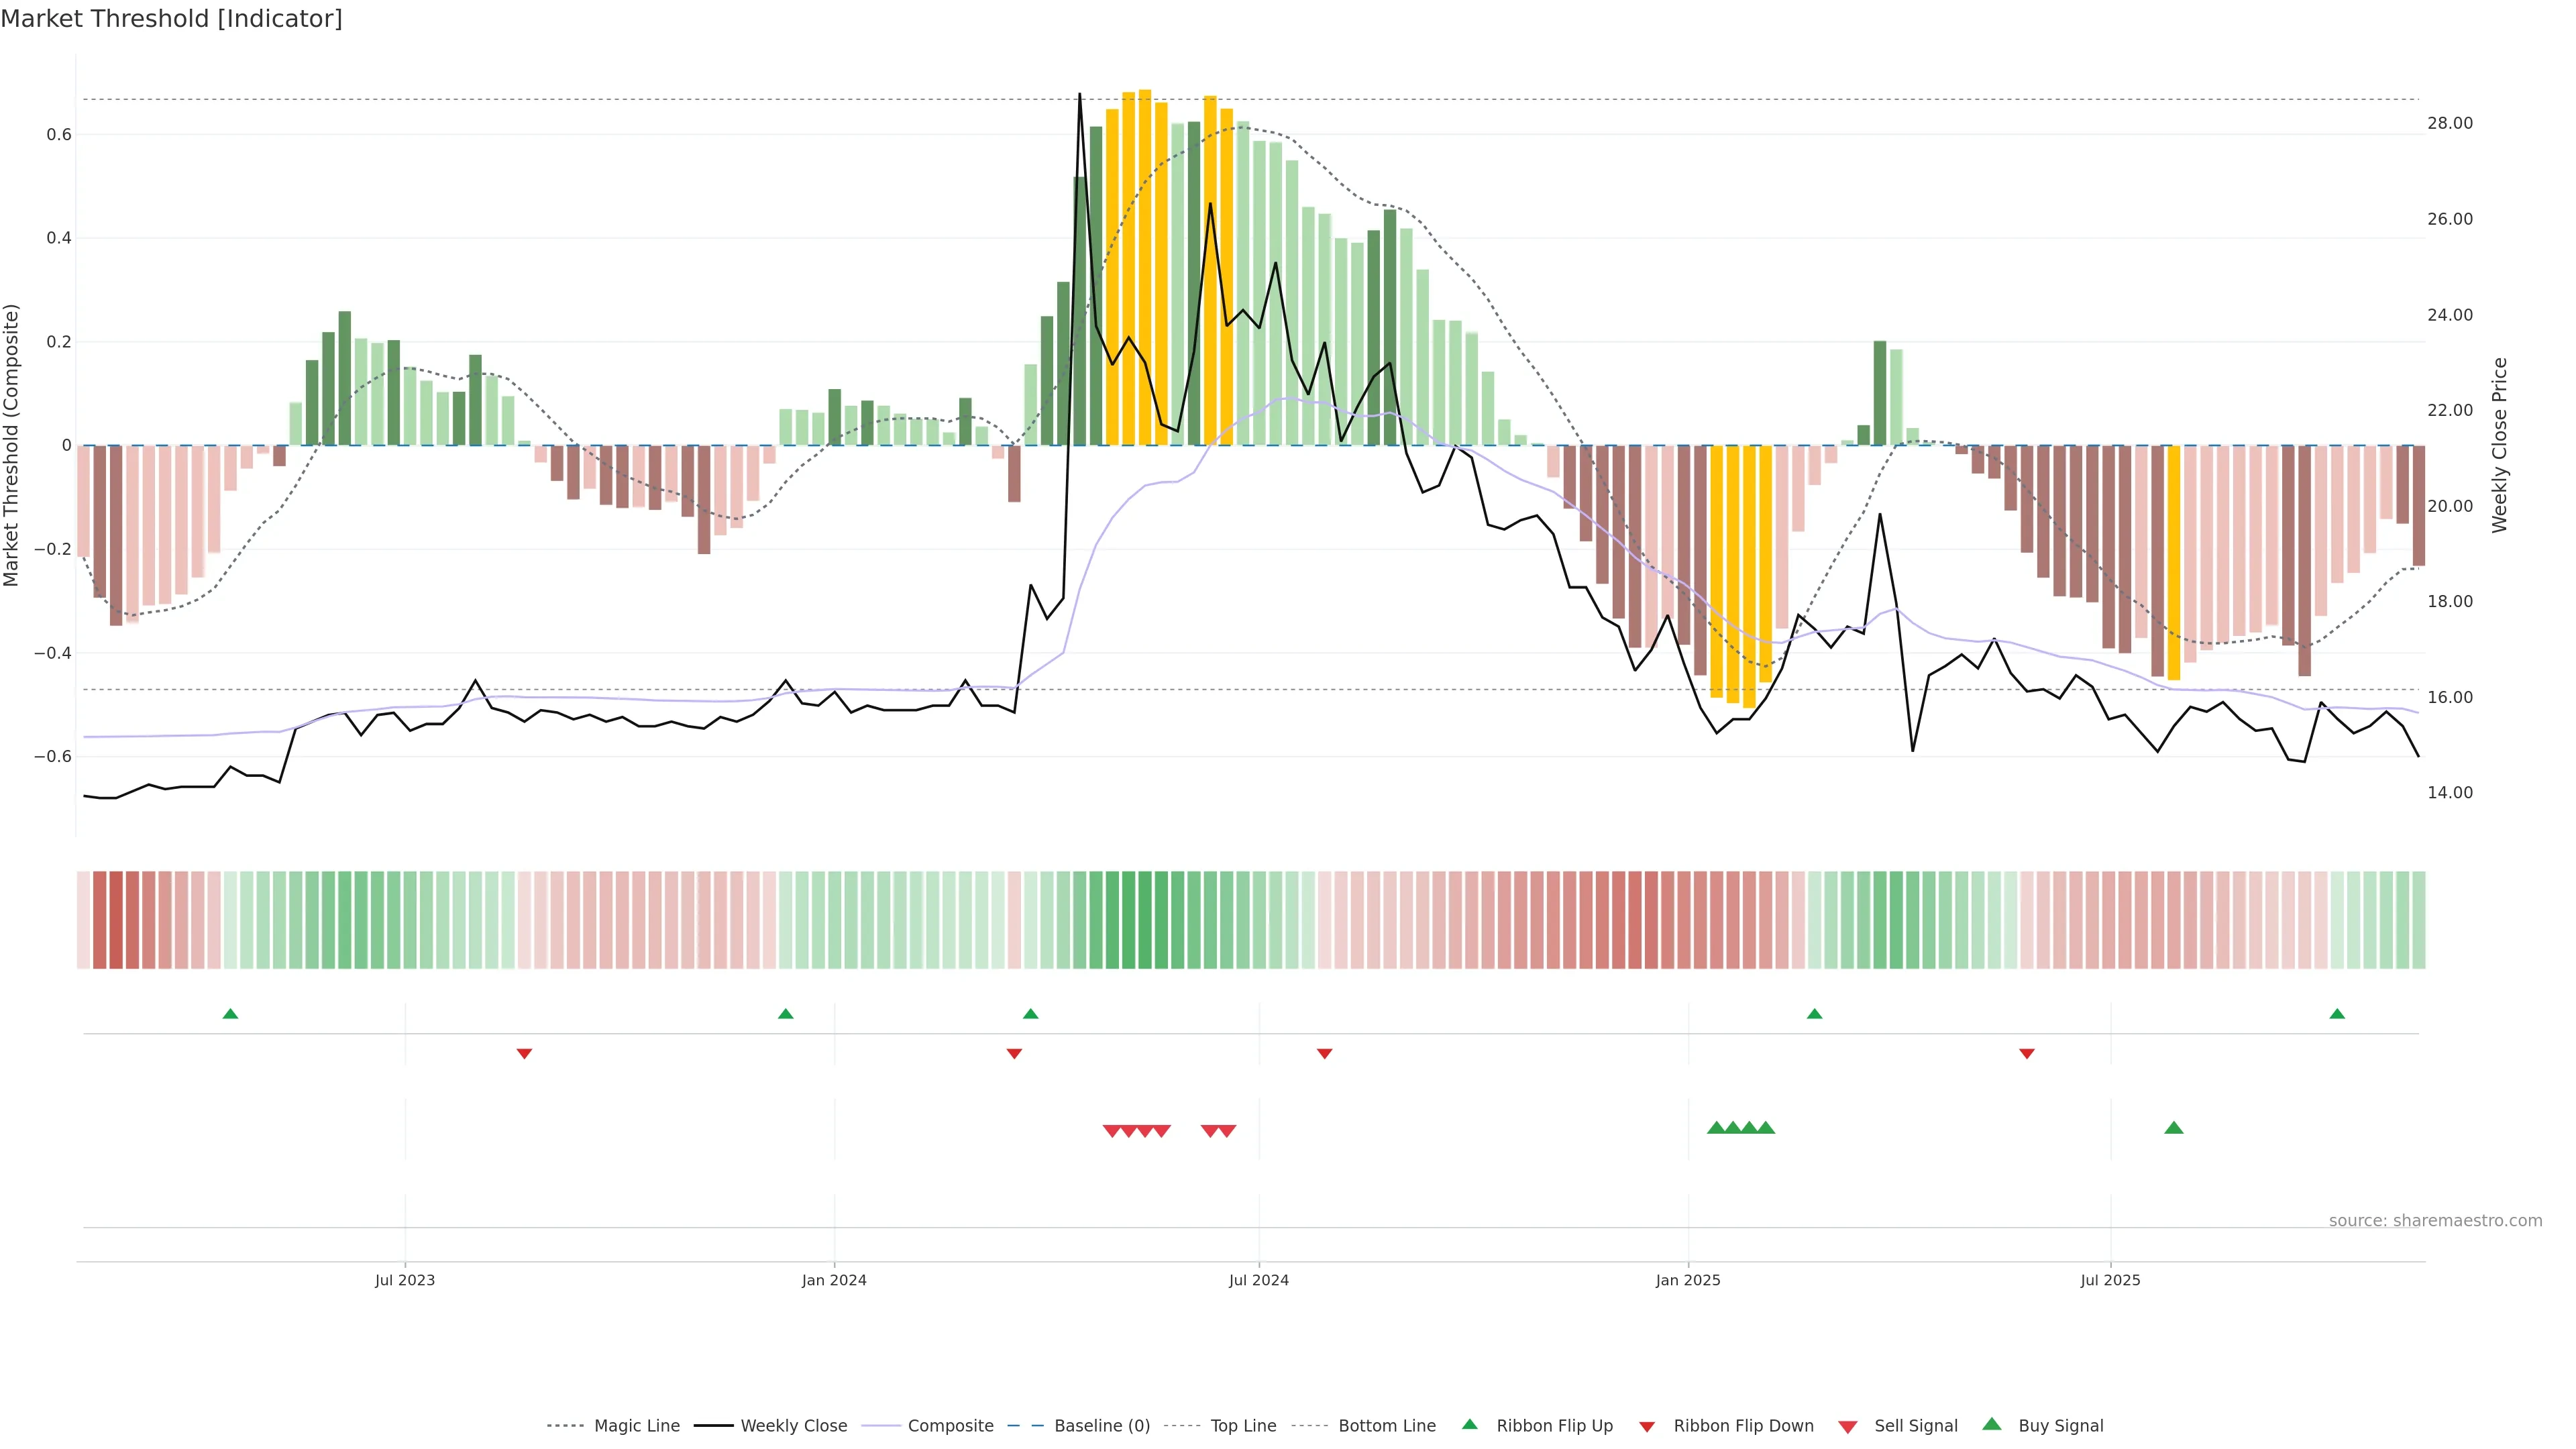Toggle Top Line in the legend
The height and width of the screenshot is (1449, 2576).
tap(1243, 1426)
